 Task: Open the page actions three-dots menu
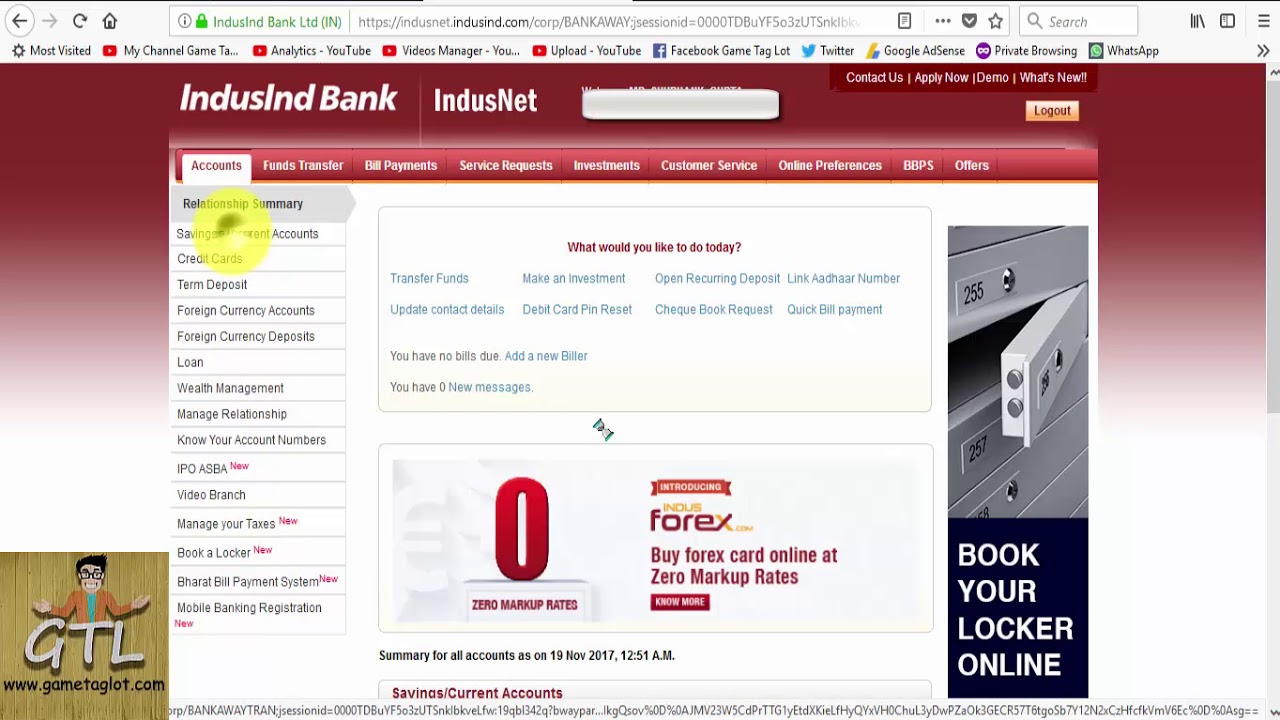[943, 21]
